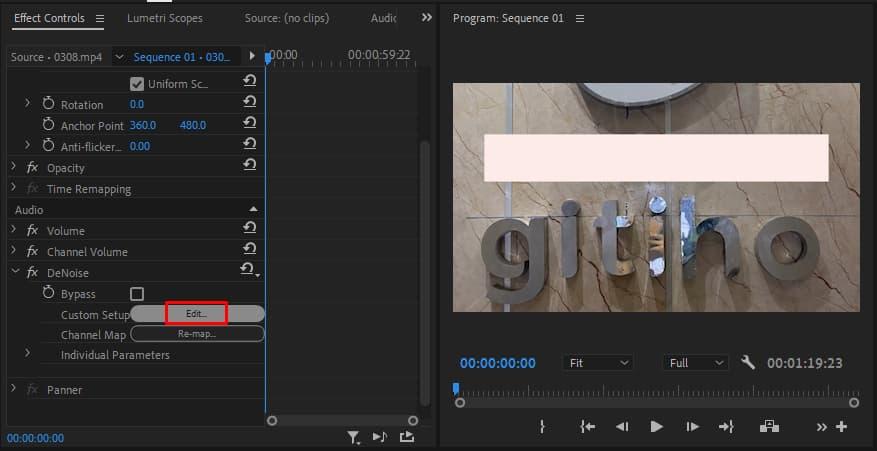
Task: Expand the Volume effect
Action: coord(13,229)
